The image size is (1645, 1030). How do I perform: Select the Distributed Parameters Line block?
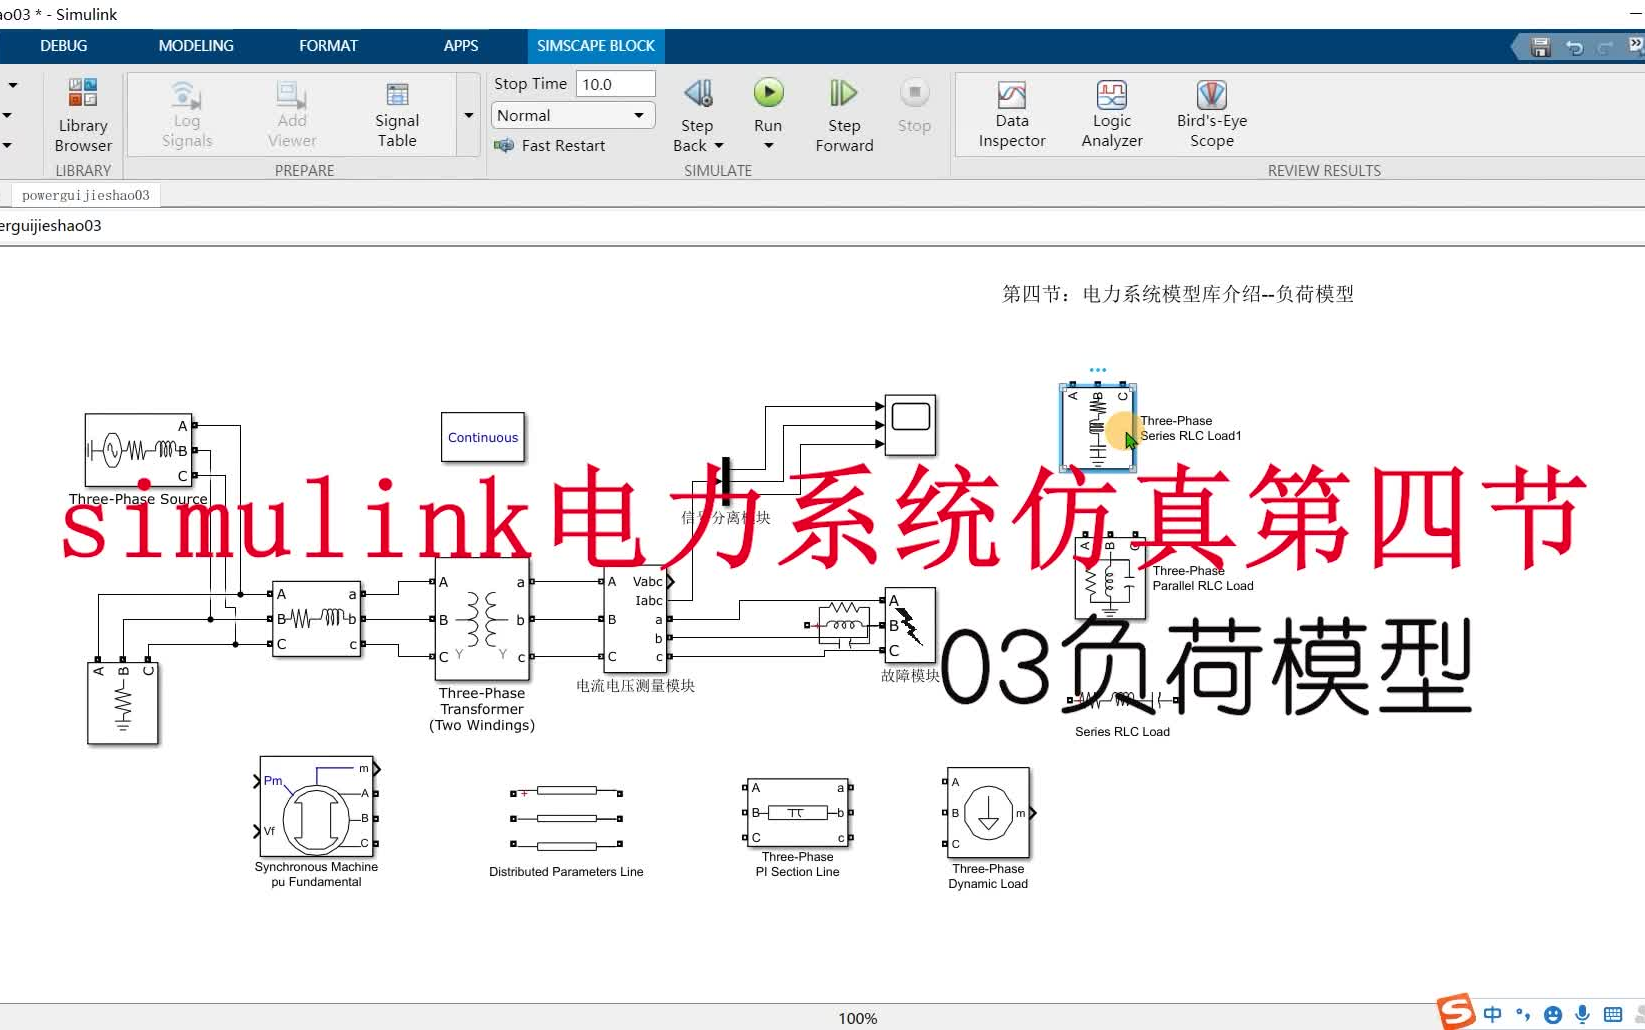click(567, 818)
